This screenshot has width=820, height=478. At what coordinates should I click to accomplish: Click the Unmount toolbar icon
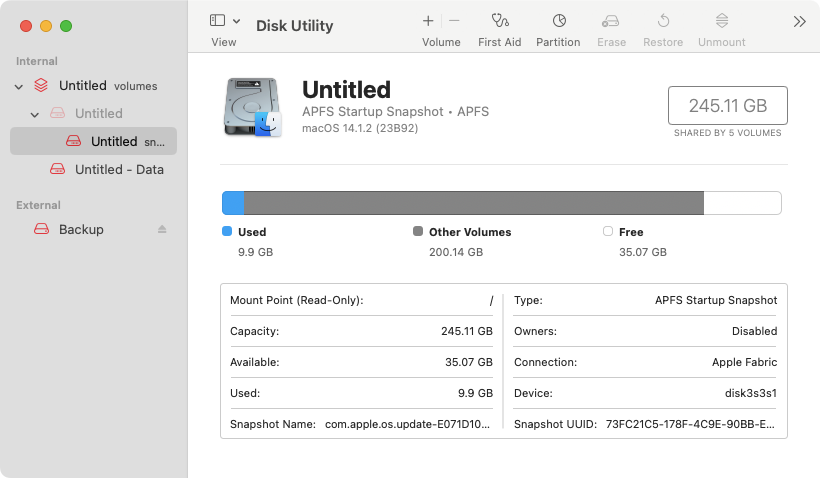[722, 21]
